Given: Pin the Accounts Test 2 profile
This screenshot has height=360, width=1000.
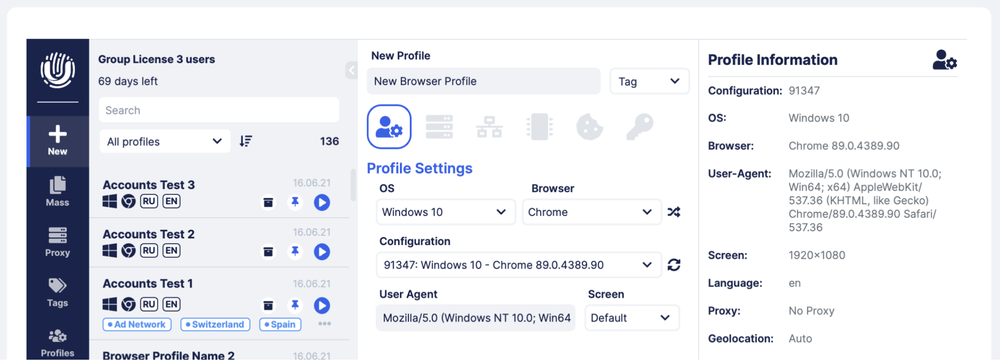Looking at the screenshot, I should pyautogui.click(x=295, y=251).
